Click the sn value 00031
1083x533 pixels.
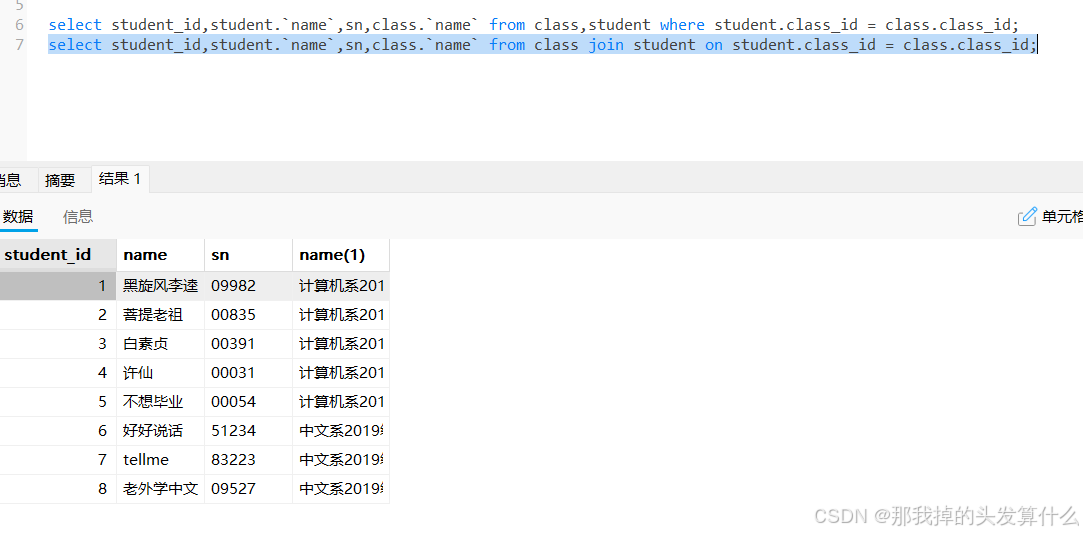pyautogui.click(x=249, y=373)
